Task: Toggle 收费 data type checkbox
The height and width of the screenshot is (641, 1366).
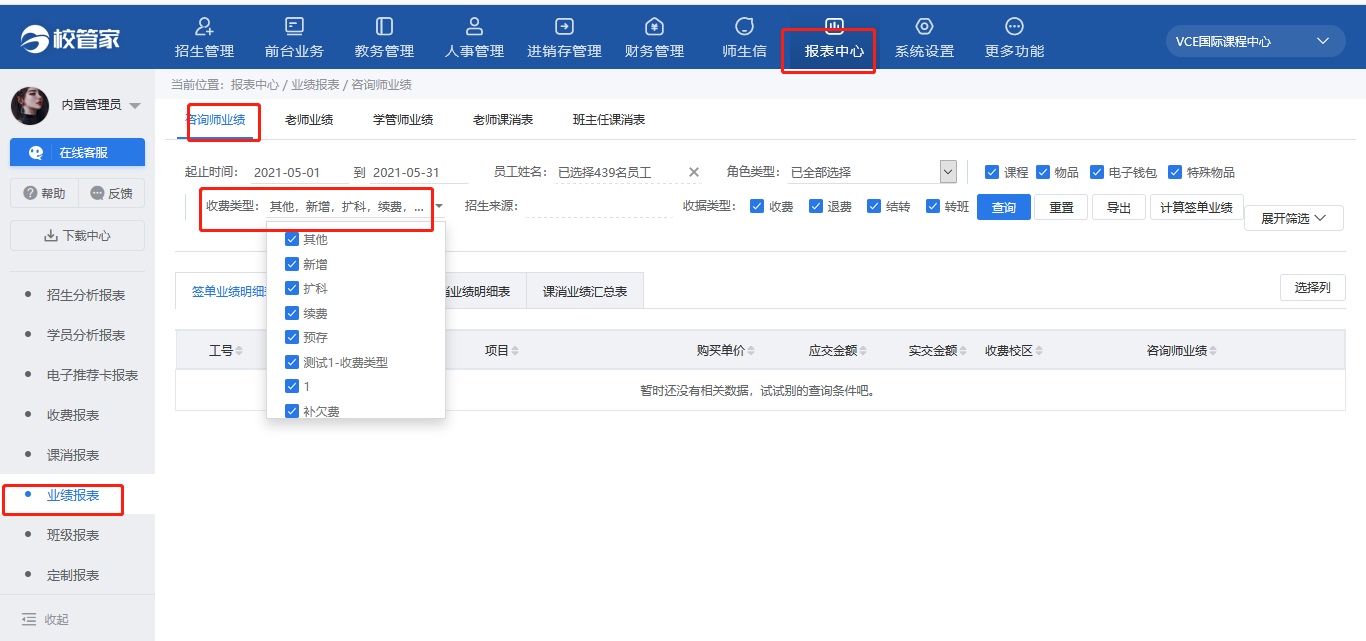Action: [x=758, y=206]
